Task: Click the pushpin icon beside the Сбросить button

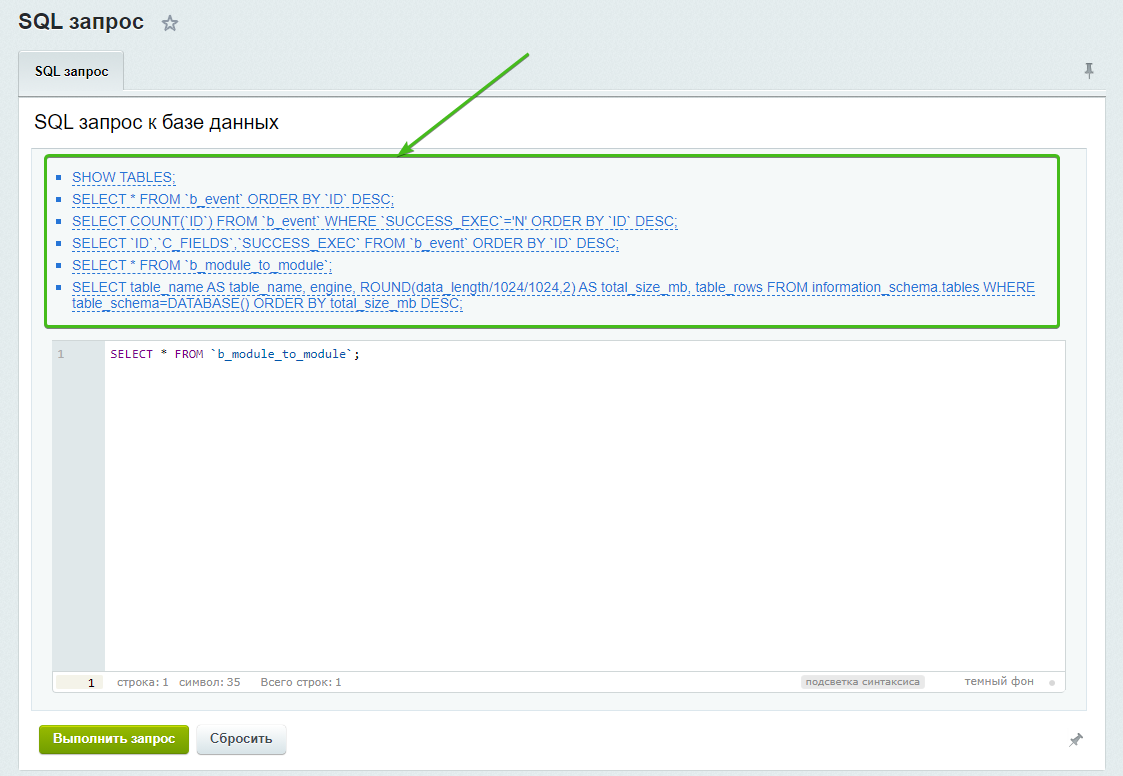Action: tap(1076, 739)
